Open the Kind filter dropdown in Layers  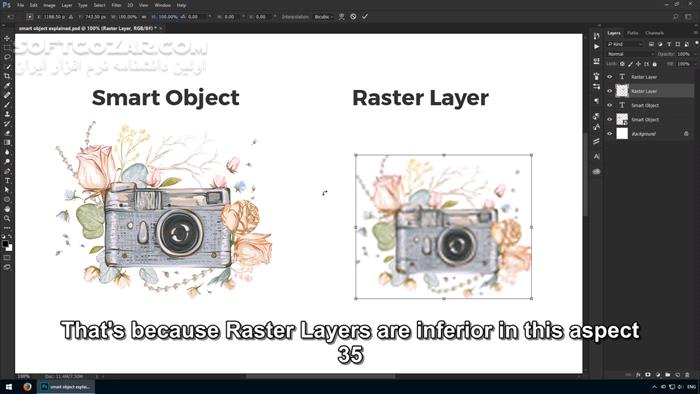(x=625, y=44)
